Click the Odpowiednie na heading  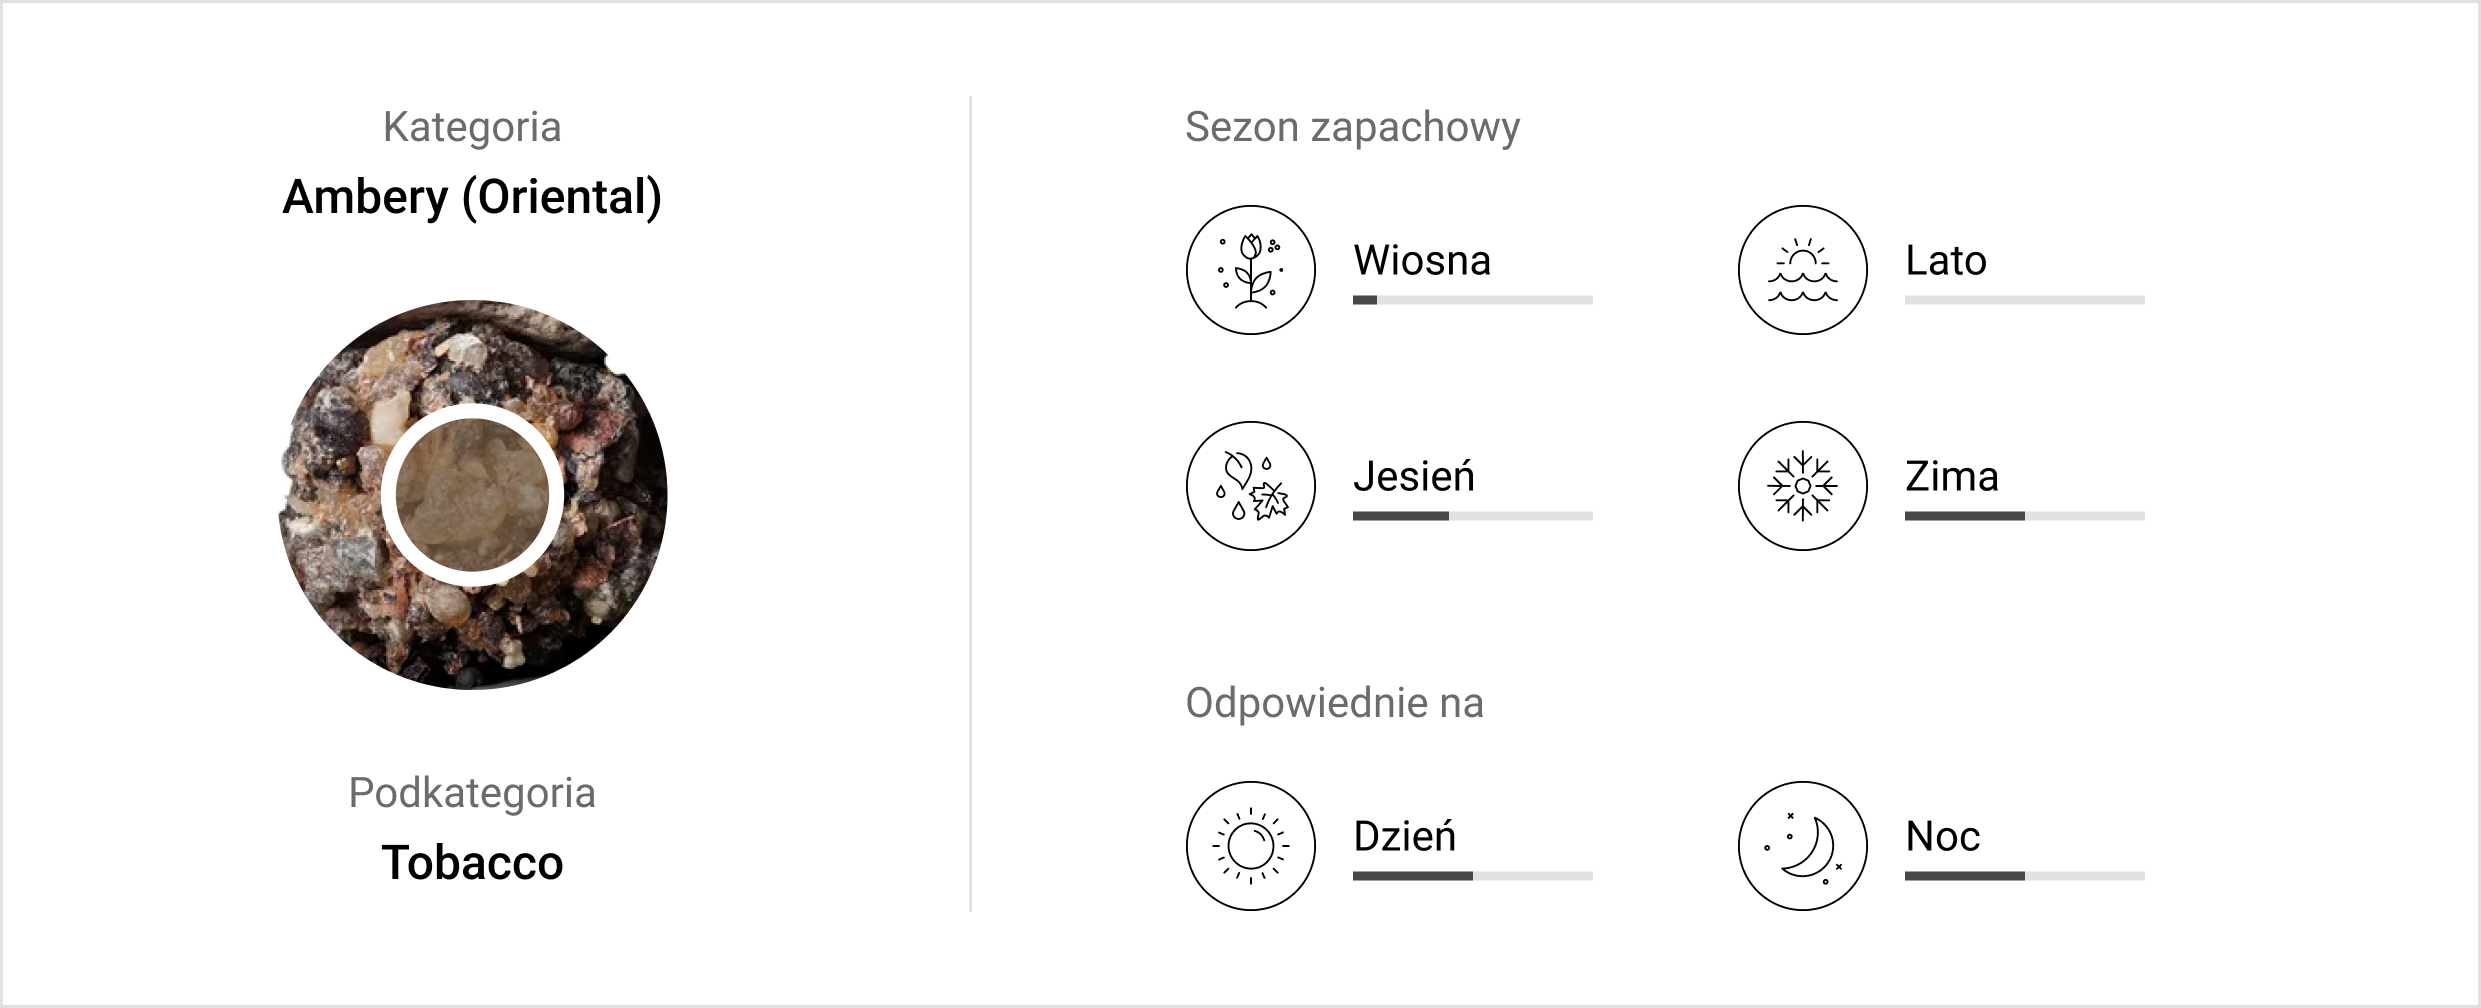pyautogui.click(x=1334, y=703)
